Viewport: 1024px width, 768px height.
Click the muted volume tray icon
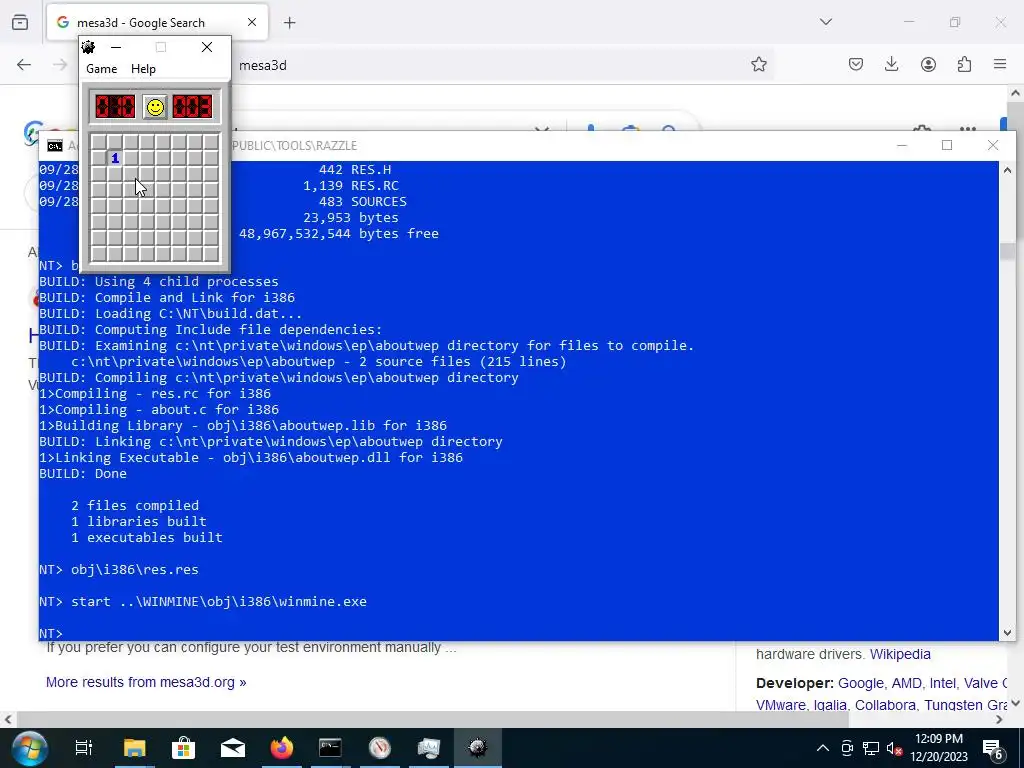pyautogui.click(x=895, y=748)
